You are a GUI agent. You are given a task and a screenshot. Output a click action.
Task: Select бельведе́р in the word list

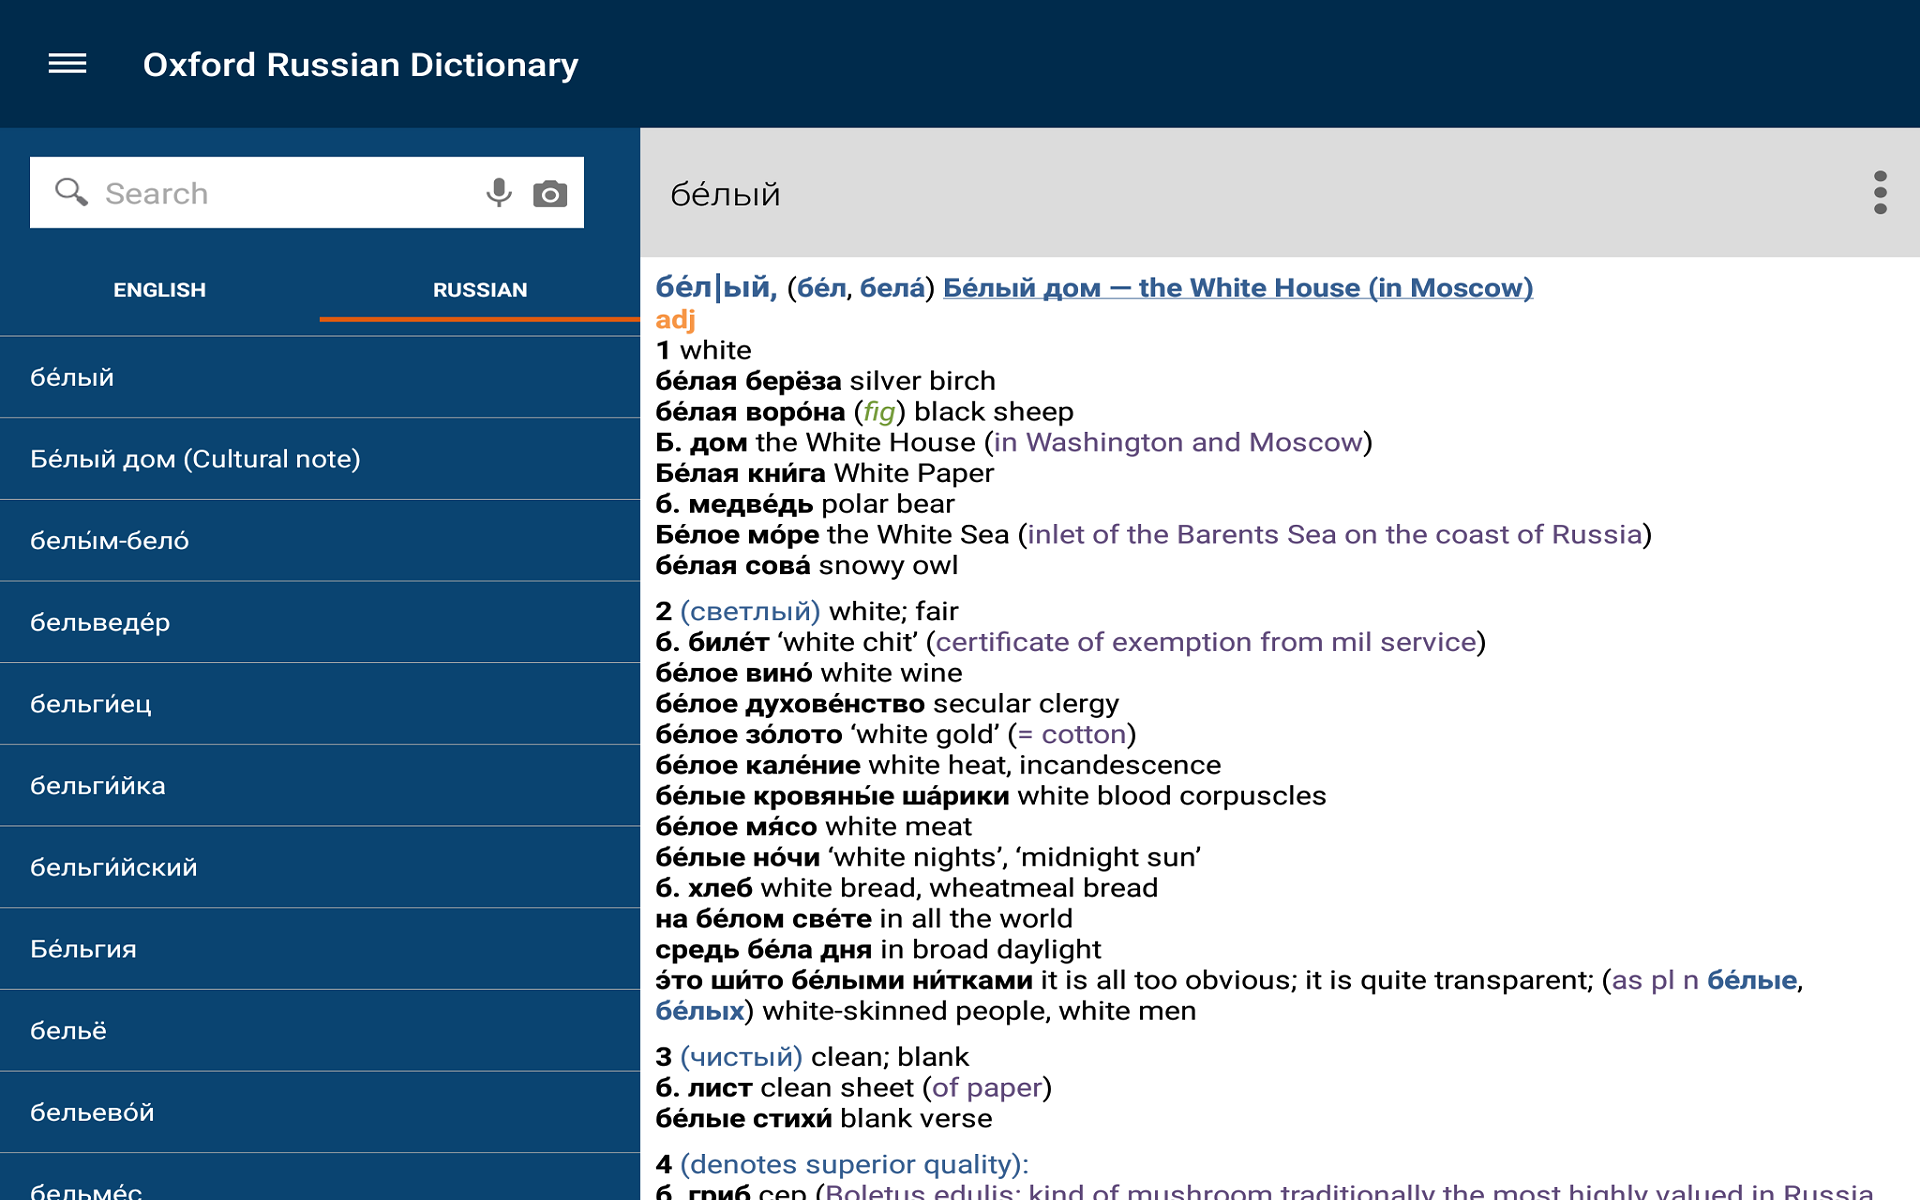coord(320,622)
